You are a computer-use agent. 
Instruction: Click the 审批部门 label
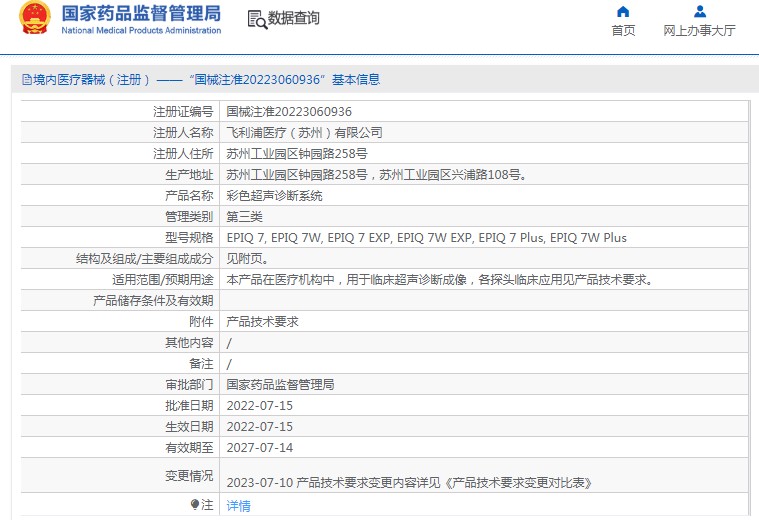(x=189, y=384)
